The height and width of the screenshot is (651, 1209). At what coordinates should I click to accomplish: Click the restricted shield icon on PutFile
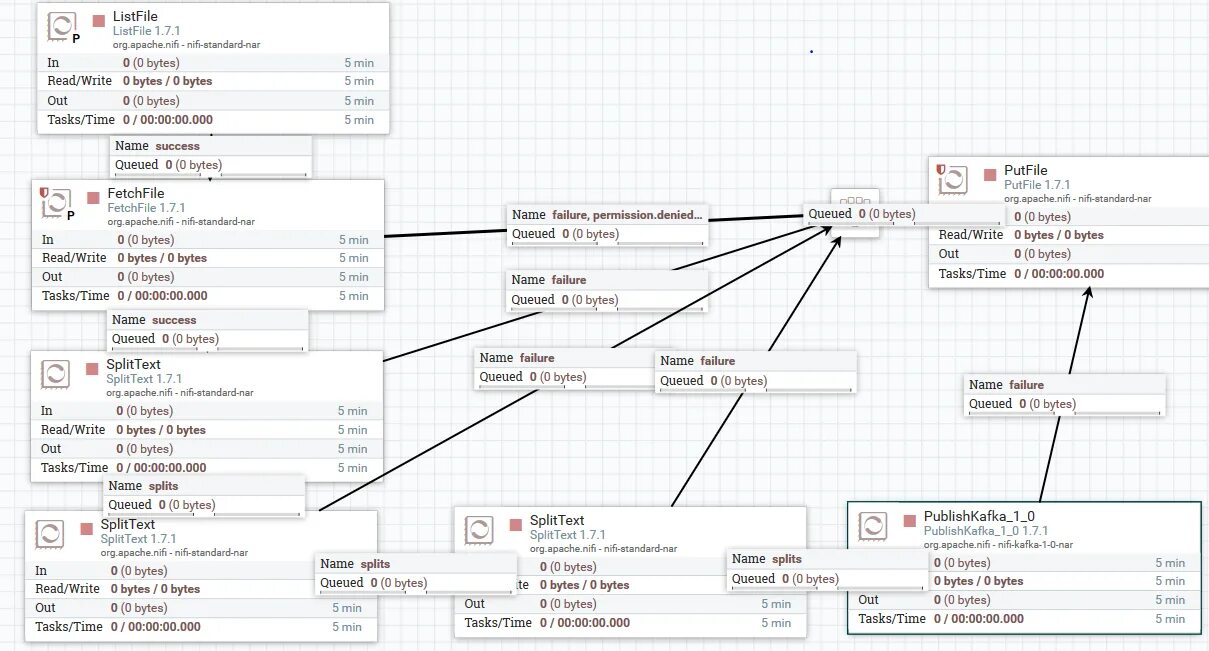pyautogui.click(x=940, y=170)
